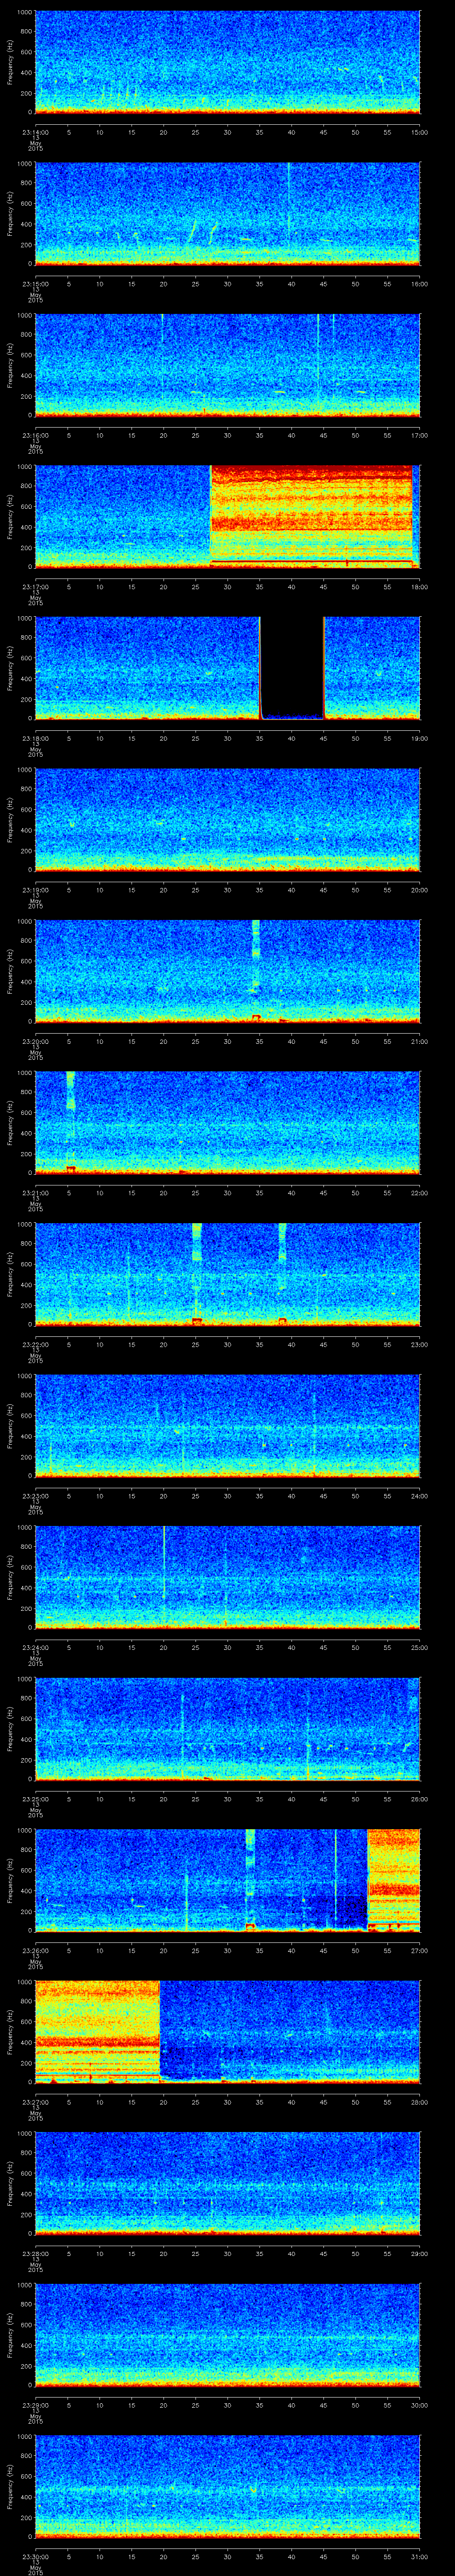Select the spectrogram panel starting at 23:25:00
The height and width of the screenshot is (2576, 455).
227,1728
